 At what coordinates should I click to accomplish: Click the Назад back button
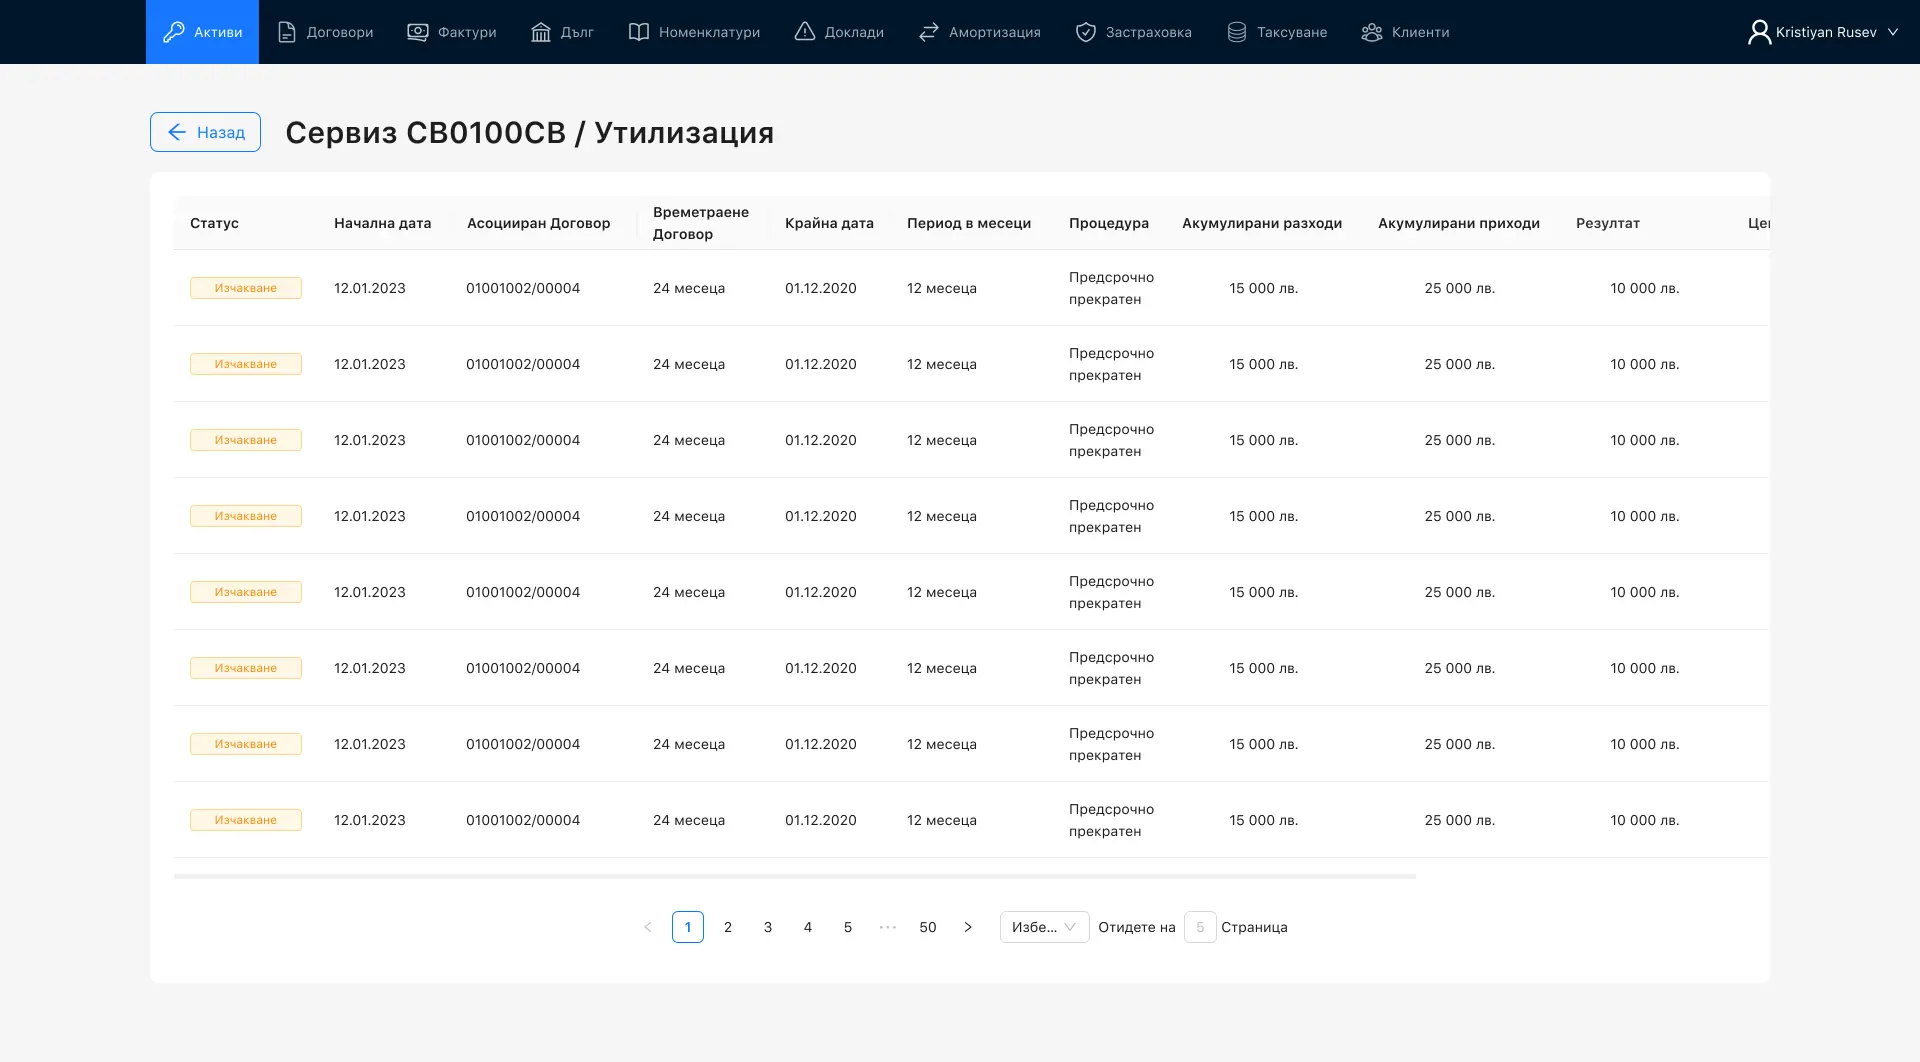(205, 132)
